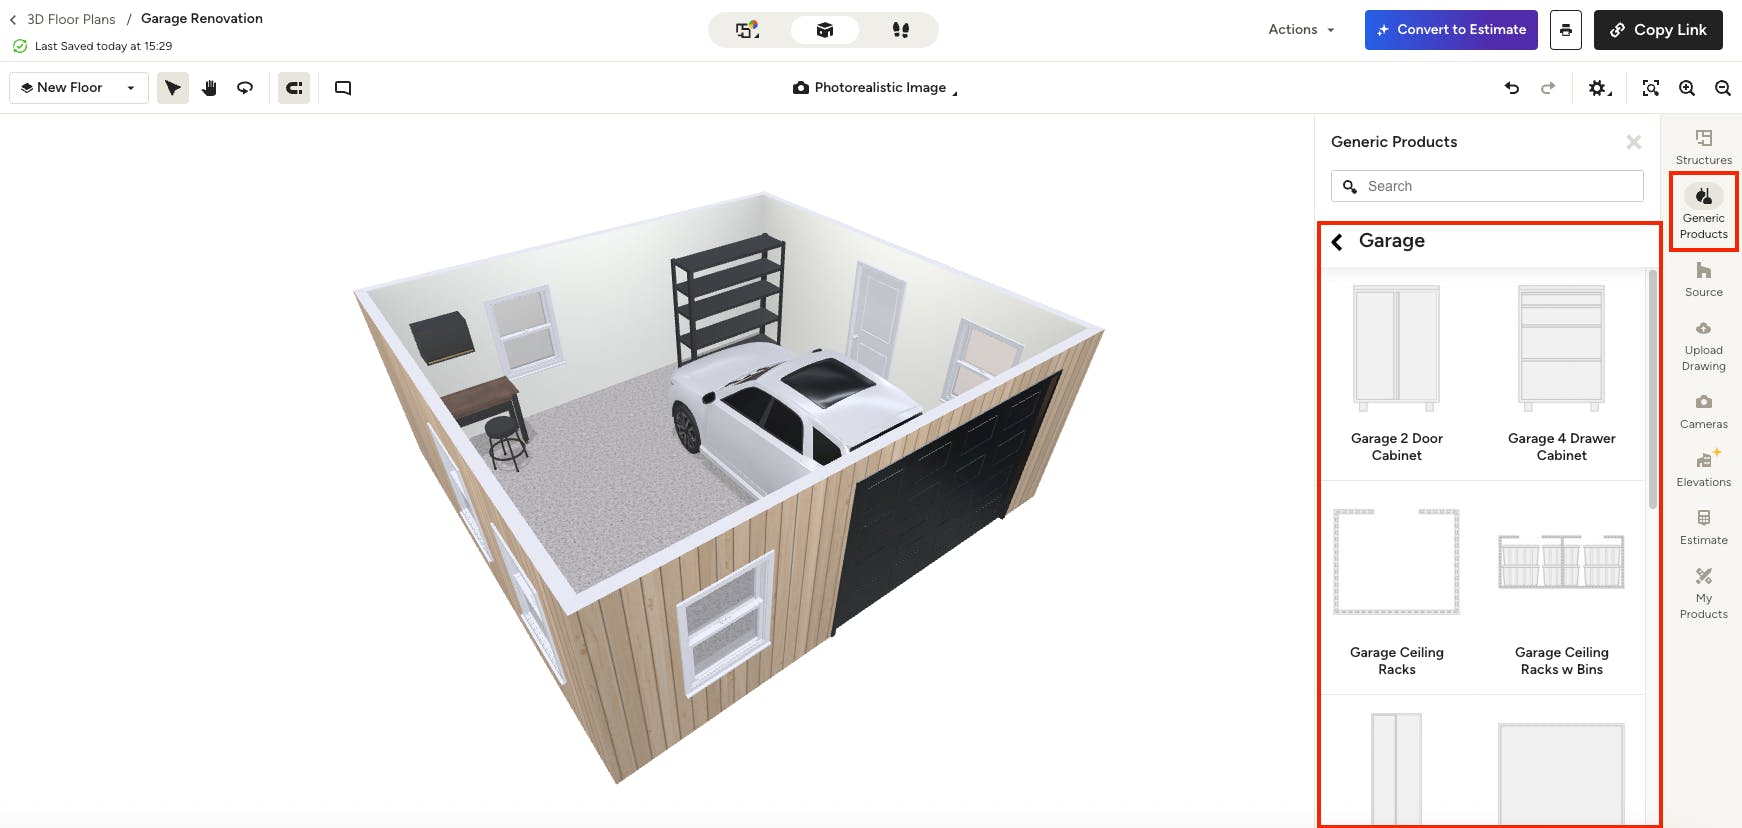Open the Photorealistic Image menu

[x=875, y=88]
